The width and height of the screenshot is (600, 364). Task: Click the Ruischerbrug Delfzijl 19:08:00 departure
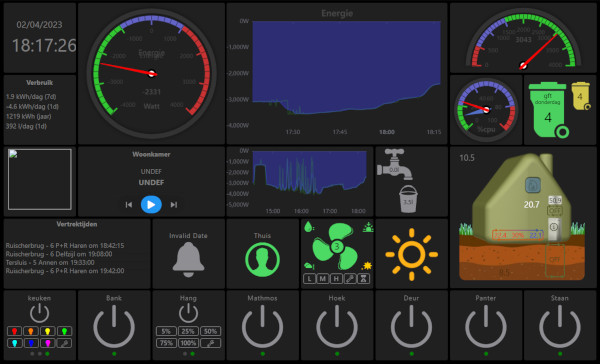pos(59,254)
